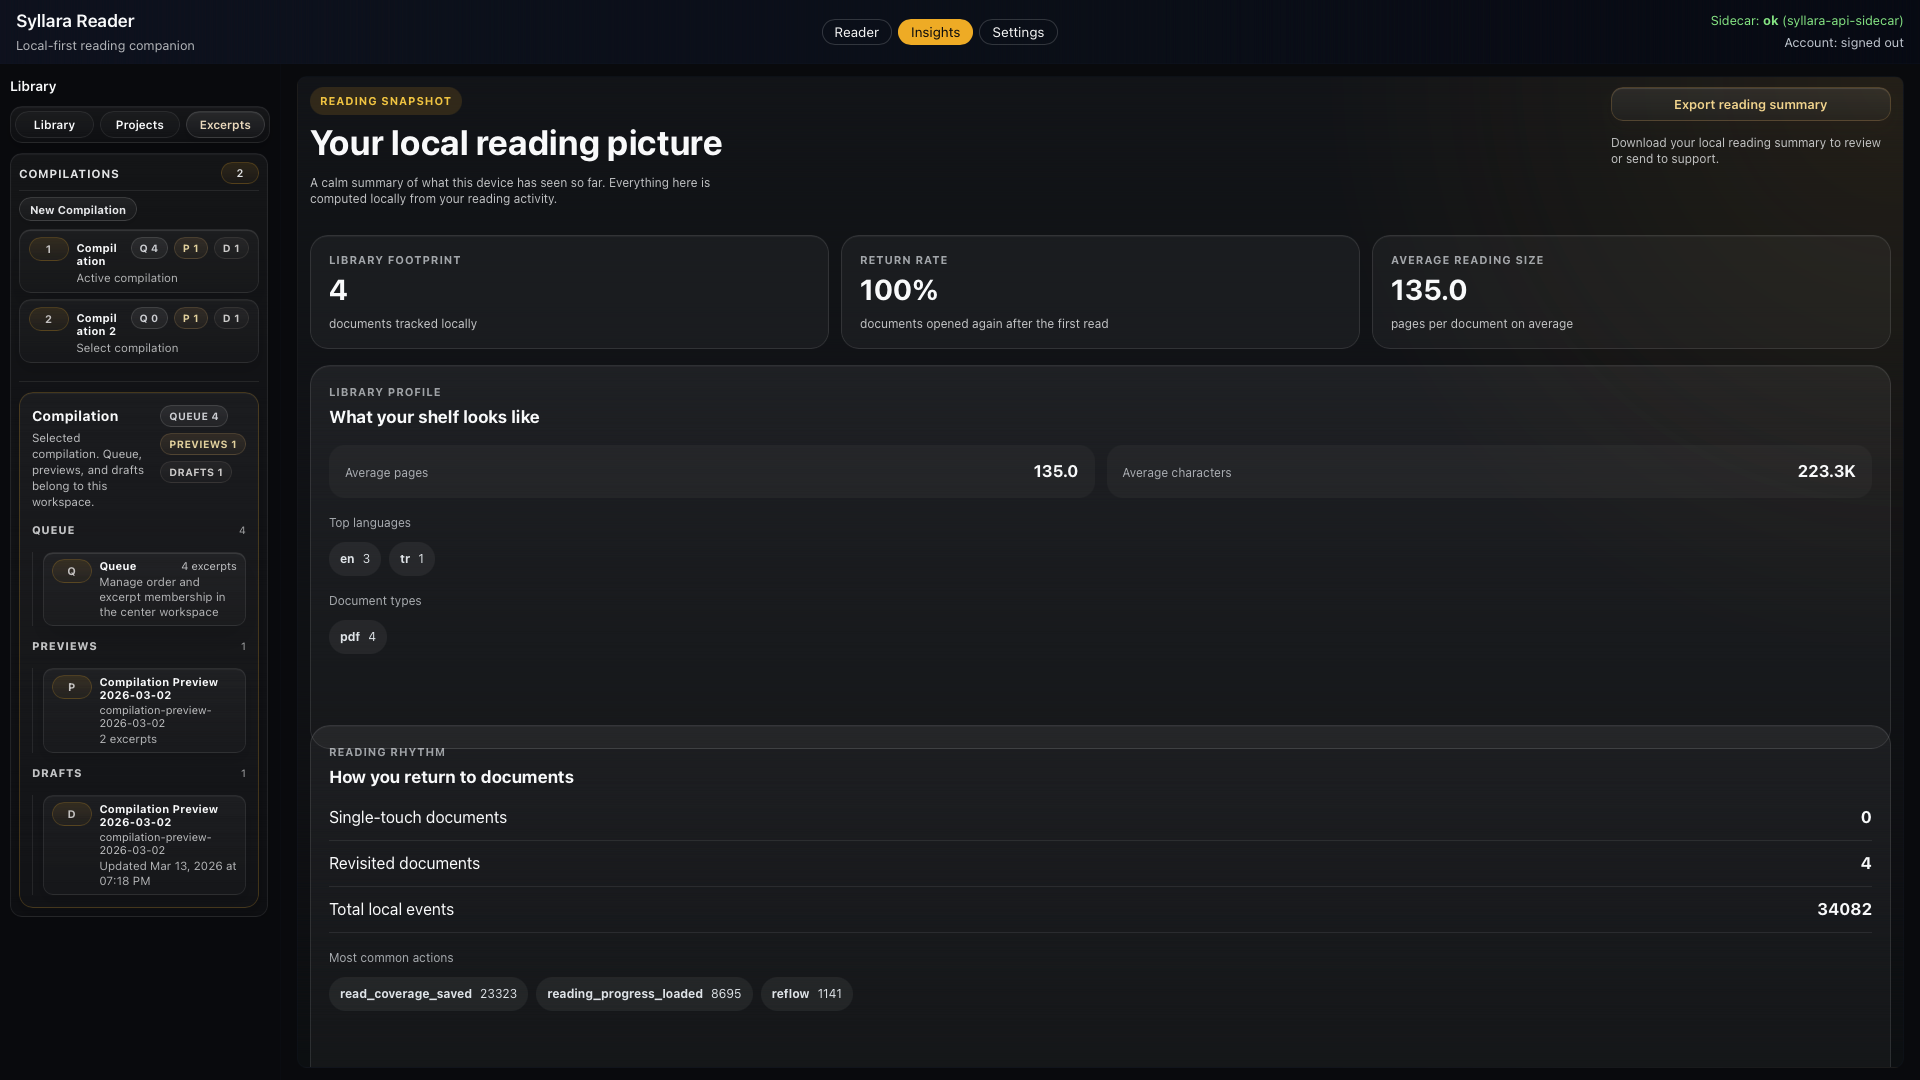
Task: Open the Settings tab
Action: tap(1018, 32)
